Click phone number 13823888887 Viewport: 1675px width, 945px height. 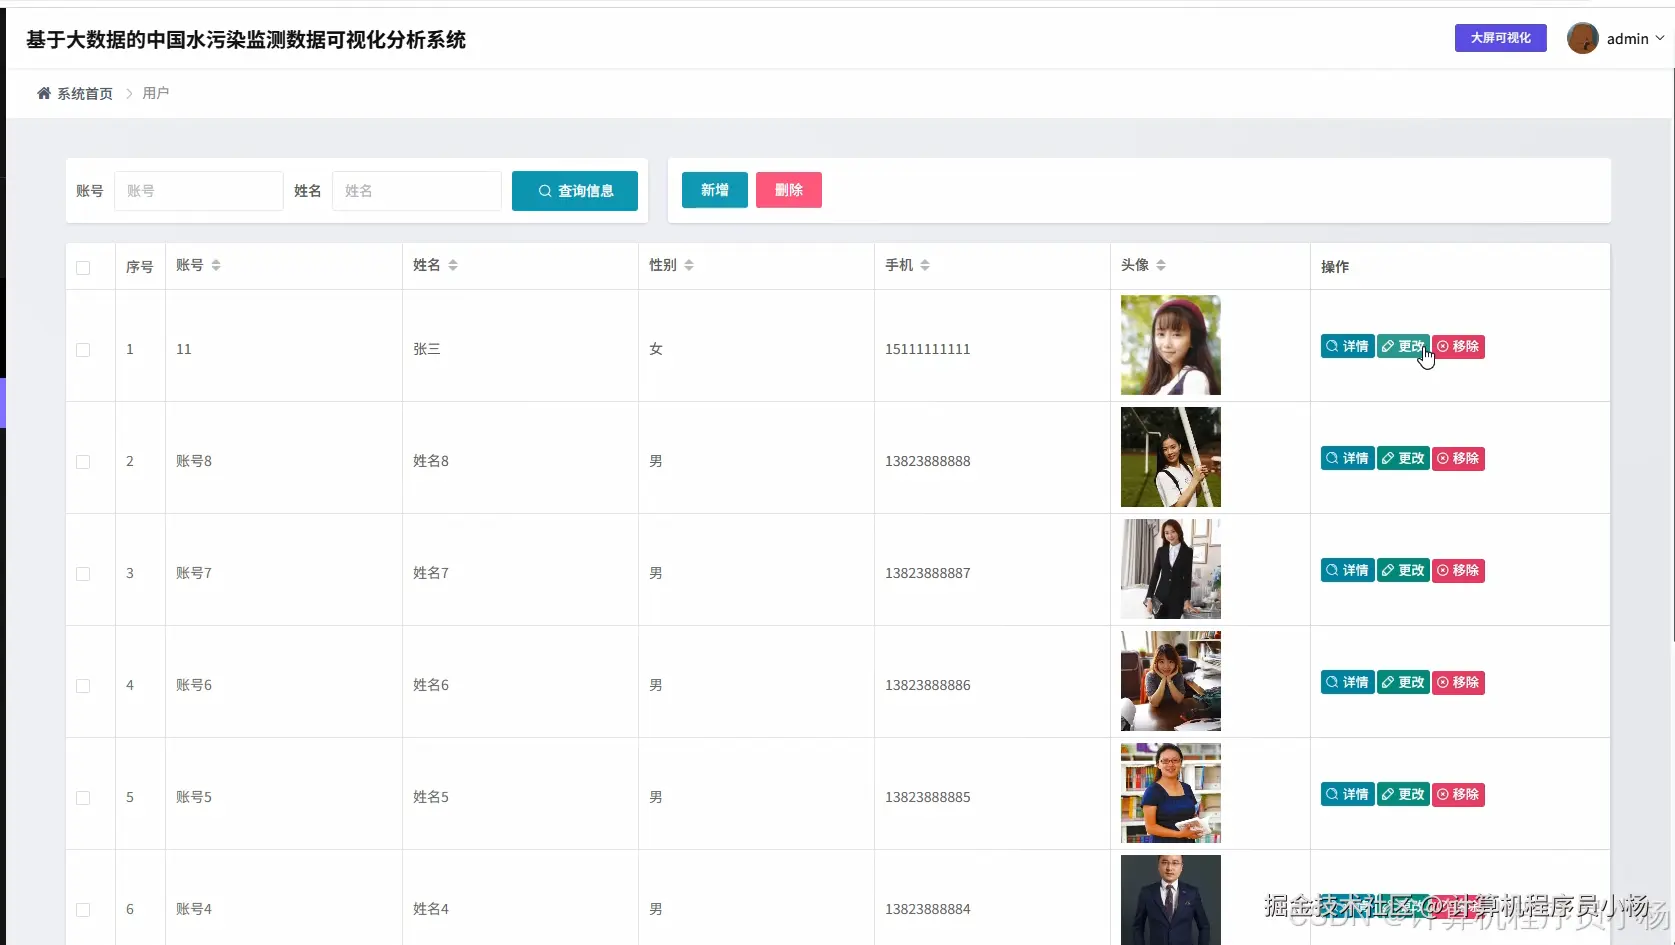(928, 573)
